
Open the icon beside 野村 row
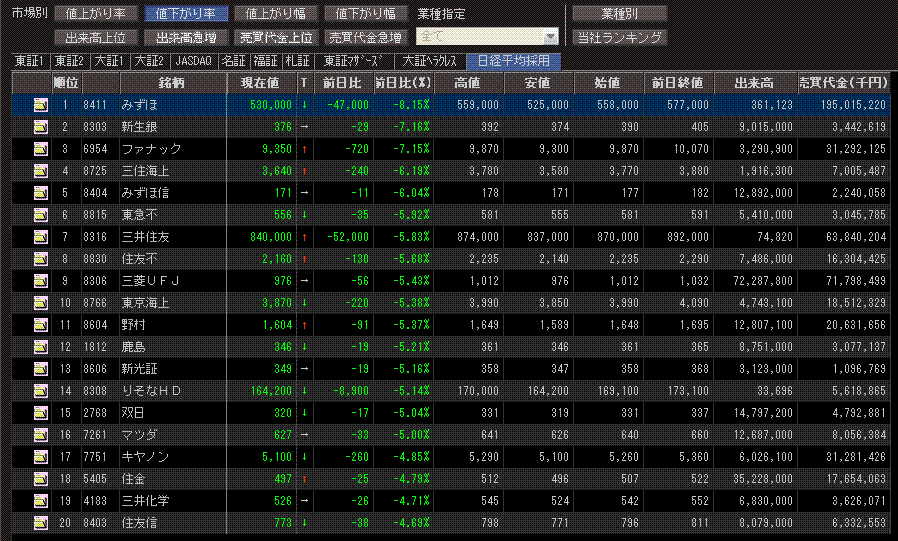(41, 325)
